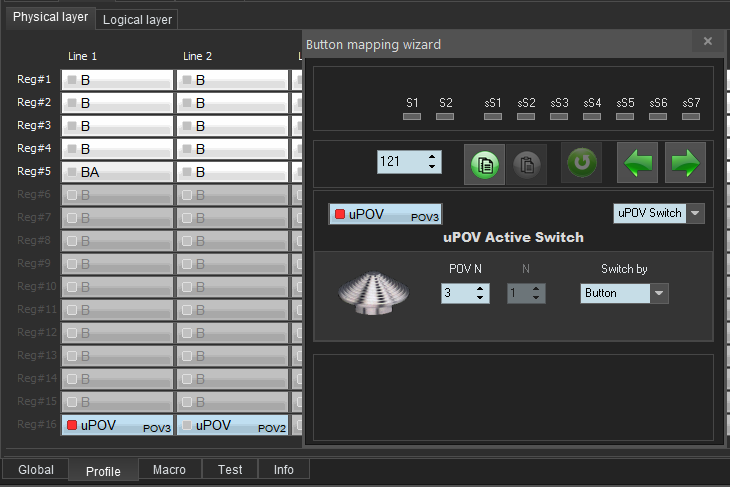
Task: Toggle the sS1 sub-shift indicator
Action: [x=493, y=116]
